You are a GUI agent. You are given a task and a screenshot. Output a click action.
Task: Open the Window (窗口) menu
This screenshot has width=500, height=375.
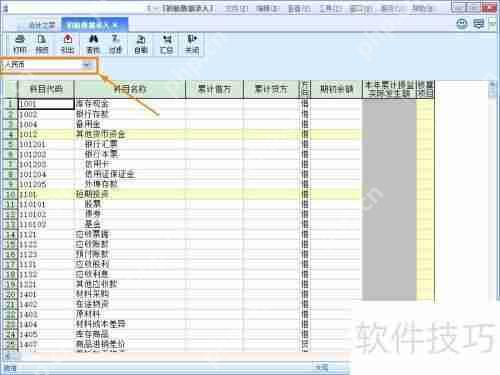pyautogui.click(x=361, y=8)
